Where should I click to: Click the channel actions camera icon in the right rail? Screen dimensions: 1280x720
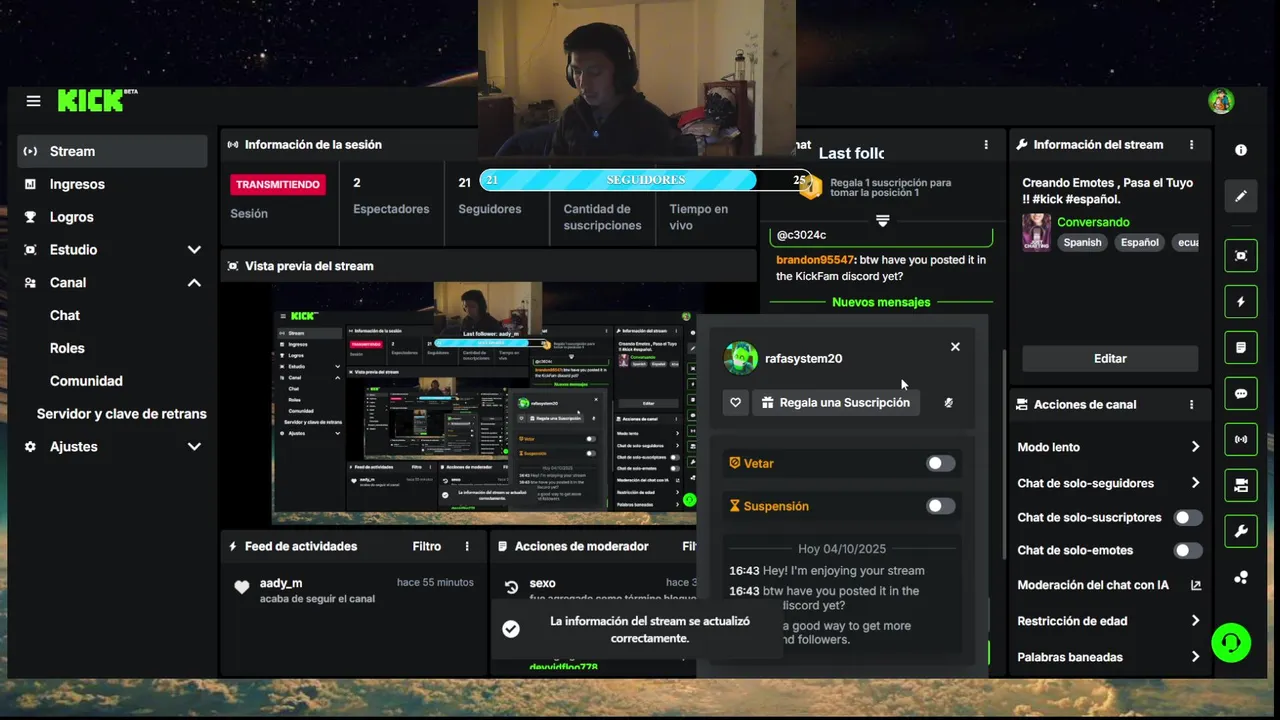(x=1241, y=486)
